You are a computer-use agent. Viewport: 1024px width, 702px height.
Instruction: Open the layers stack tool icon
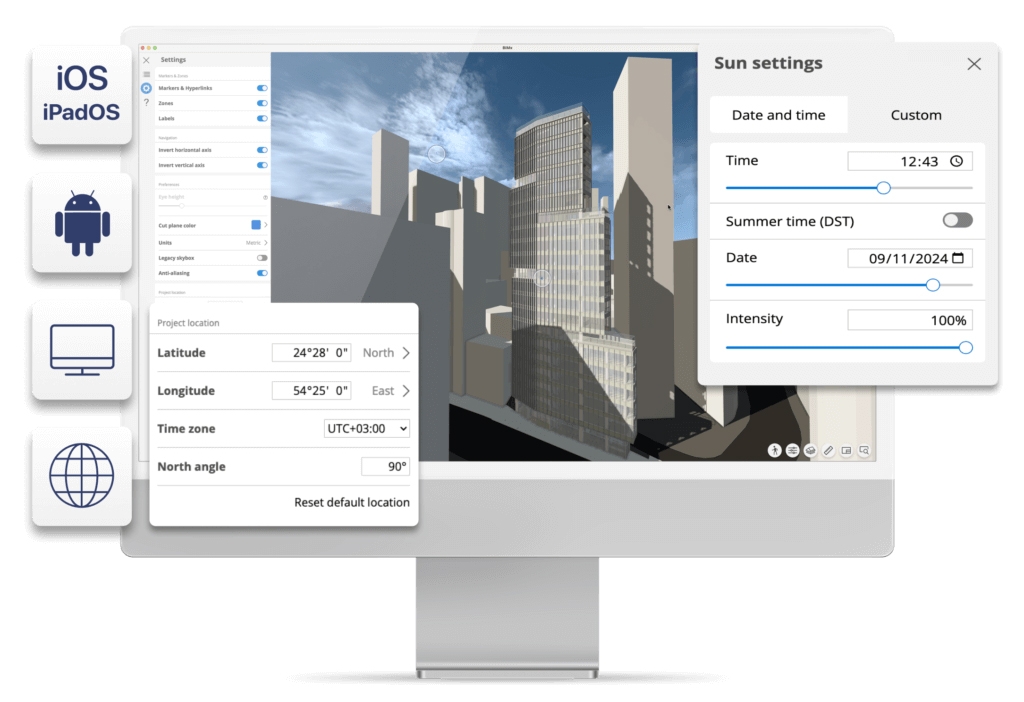(810, 450)
